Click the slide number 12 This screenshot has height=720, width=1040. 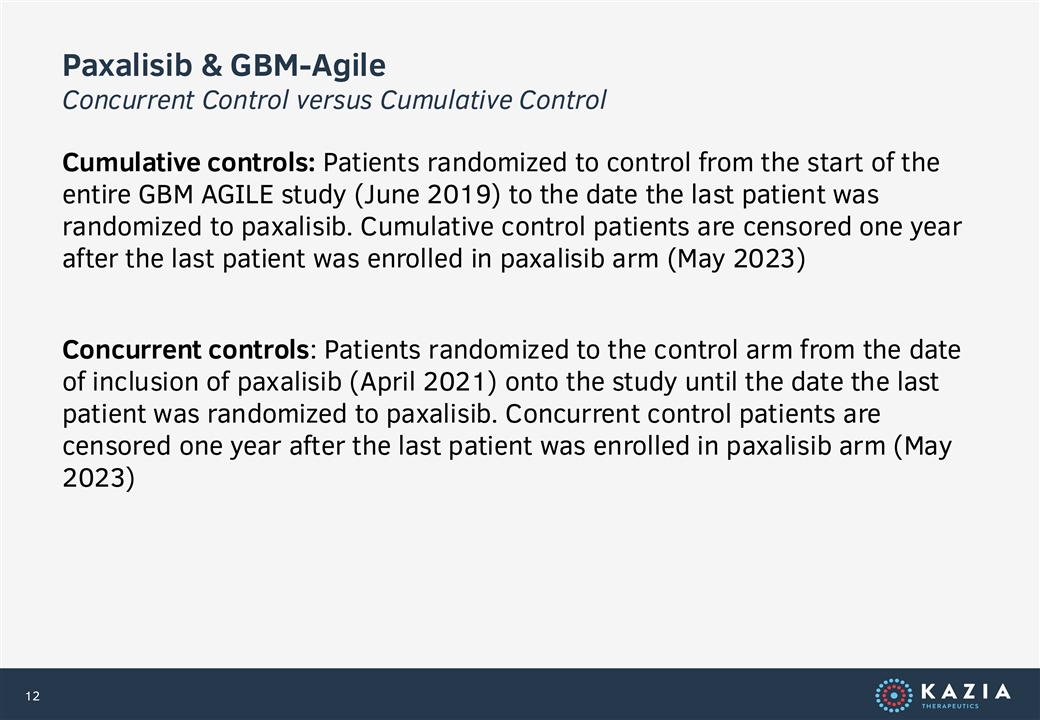coord(32,696)
